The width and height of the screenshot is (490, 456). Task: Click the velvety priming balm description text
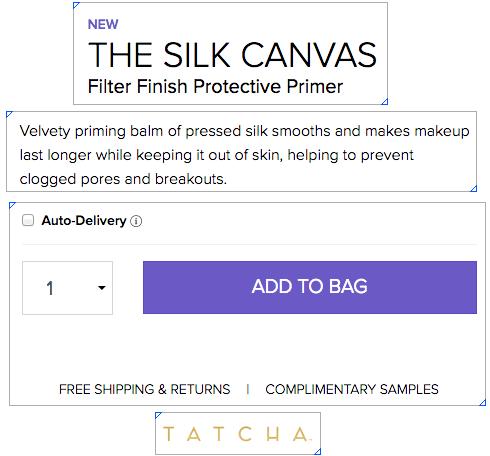244,155
